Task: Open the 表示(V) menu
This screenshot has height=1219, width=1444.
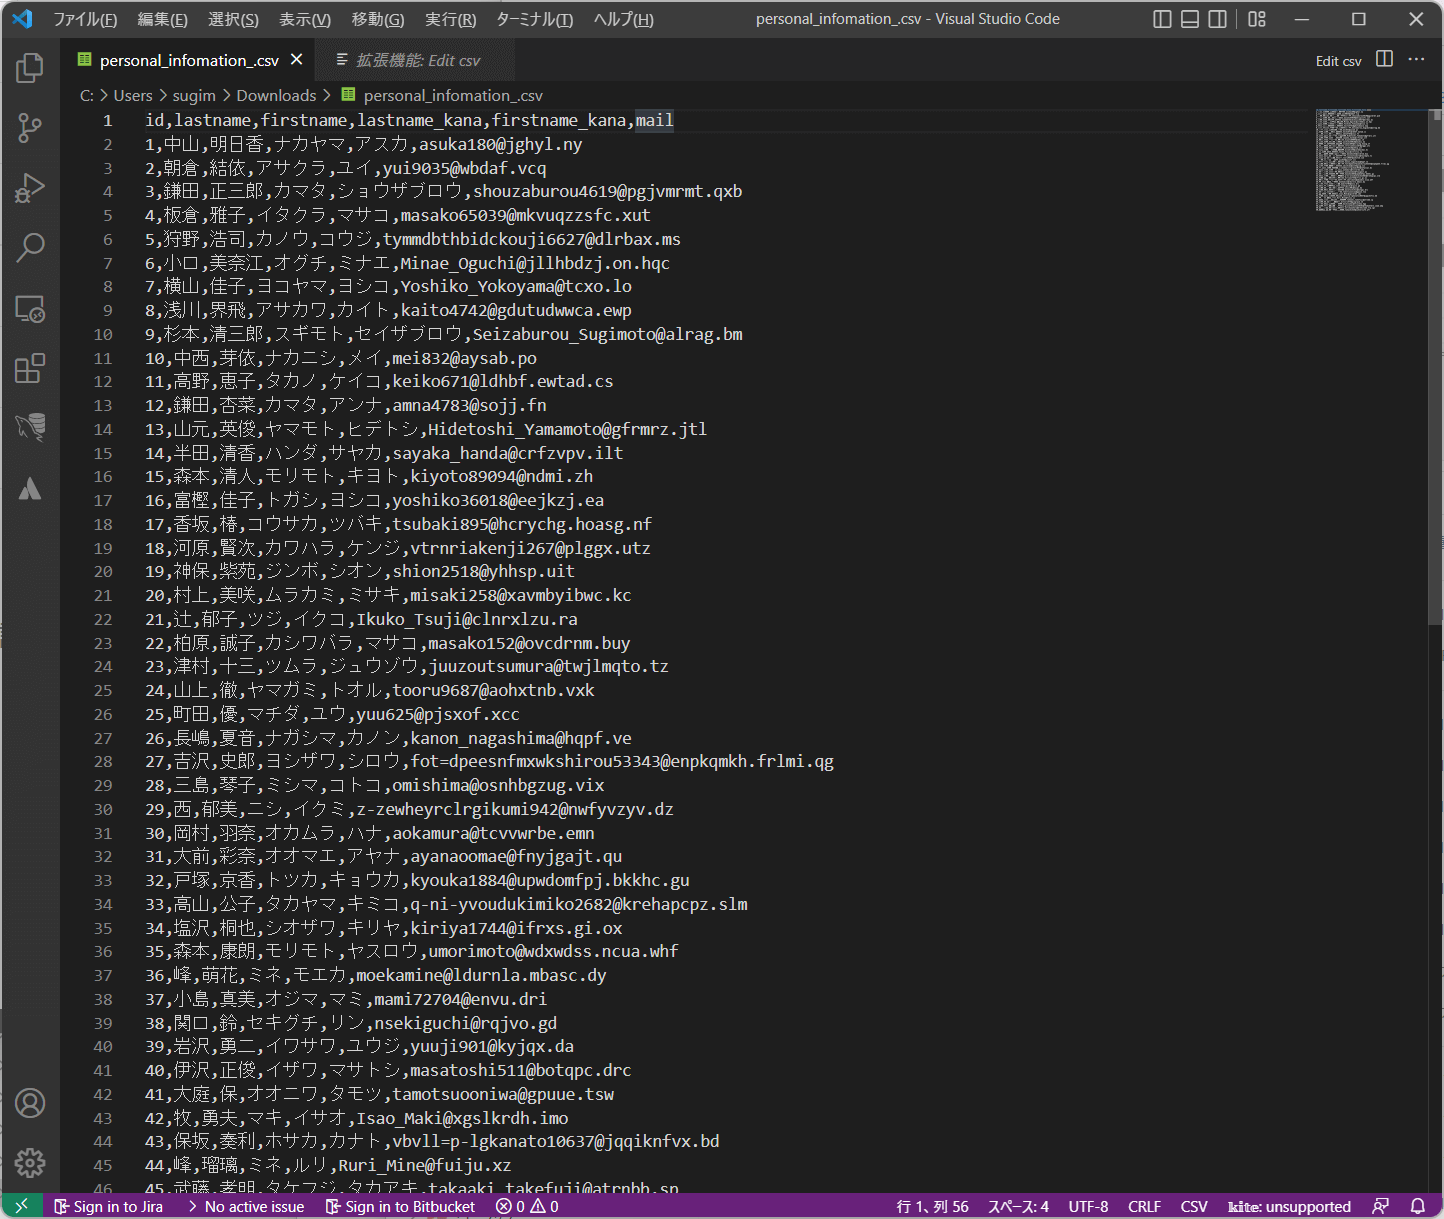Action: coord(305,19)
